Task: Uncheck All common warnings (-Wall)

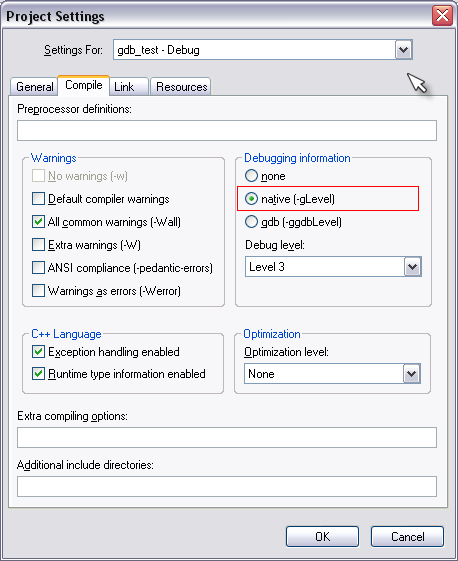Action: [38, 222]
